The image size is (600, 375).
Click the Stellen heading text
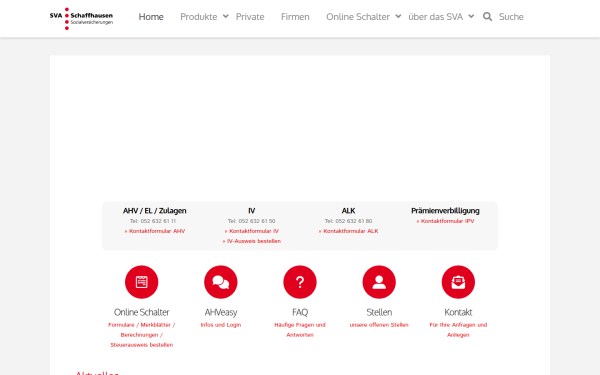pos(379,312)
